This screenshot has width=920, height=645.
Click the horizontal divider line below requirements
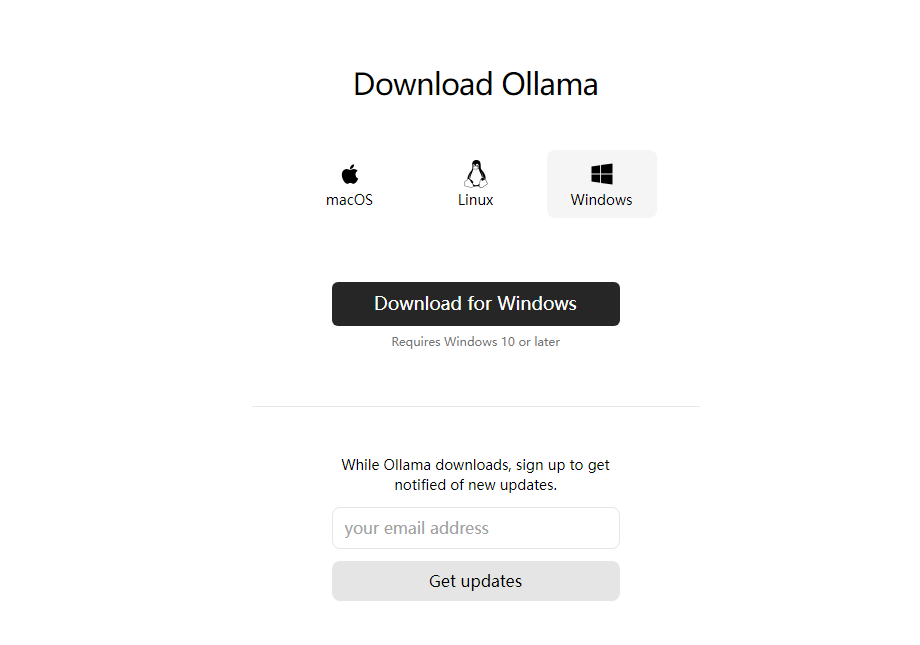pyautogui.click(x=476, y=406)
